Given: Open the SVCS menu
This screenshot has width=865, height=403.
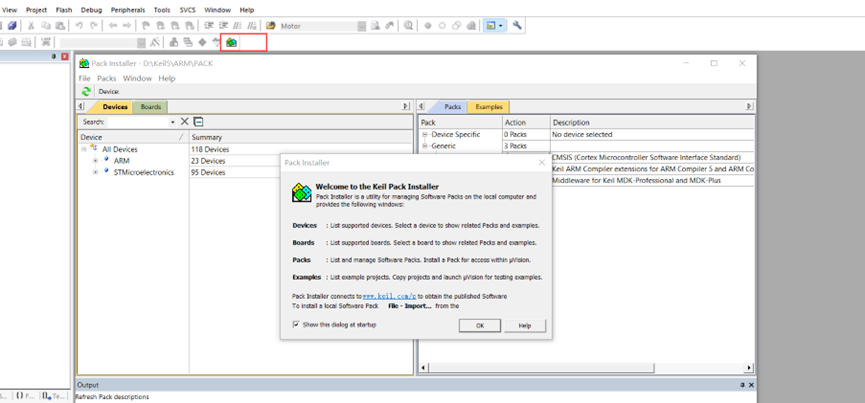Looking at the screenshot, I should [188, 10].
